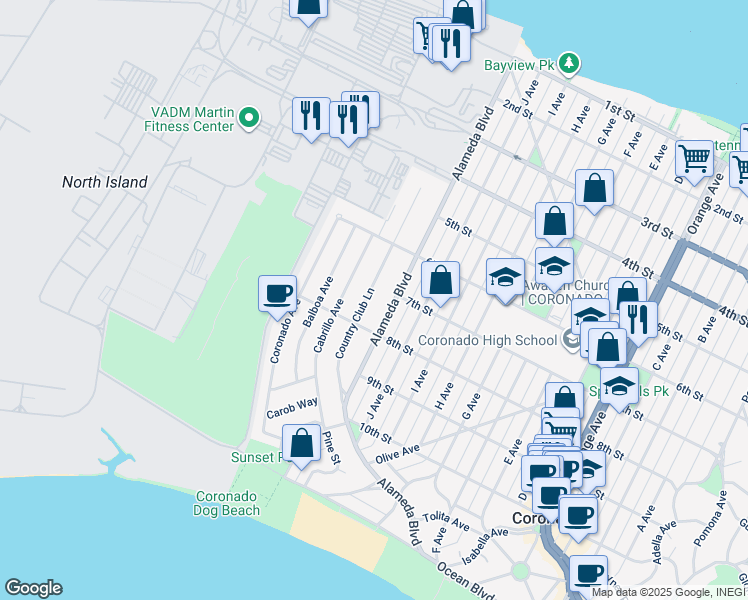Open the shopping bag marker west of Spreckels Pk

pyautogui.click(x=565, y=398)
